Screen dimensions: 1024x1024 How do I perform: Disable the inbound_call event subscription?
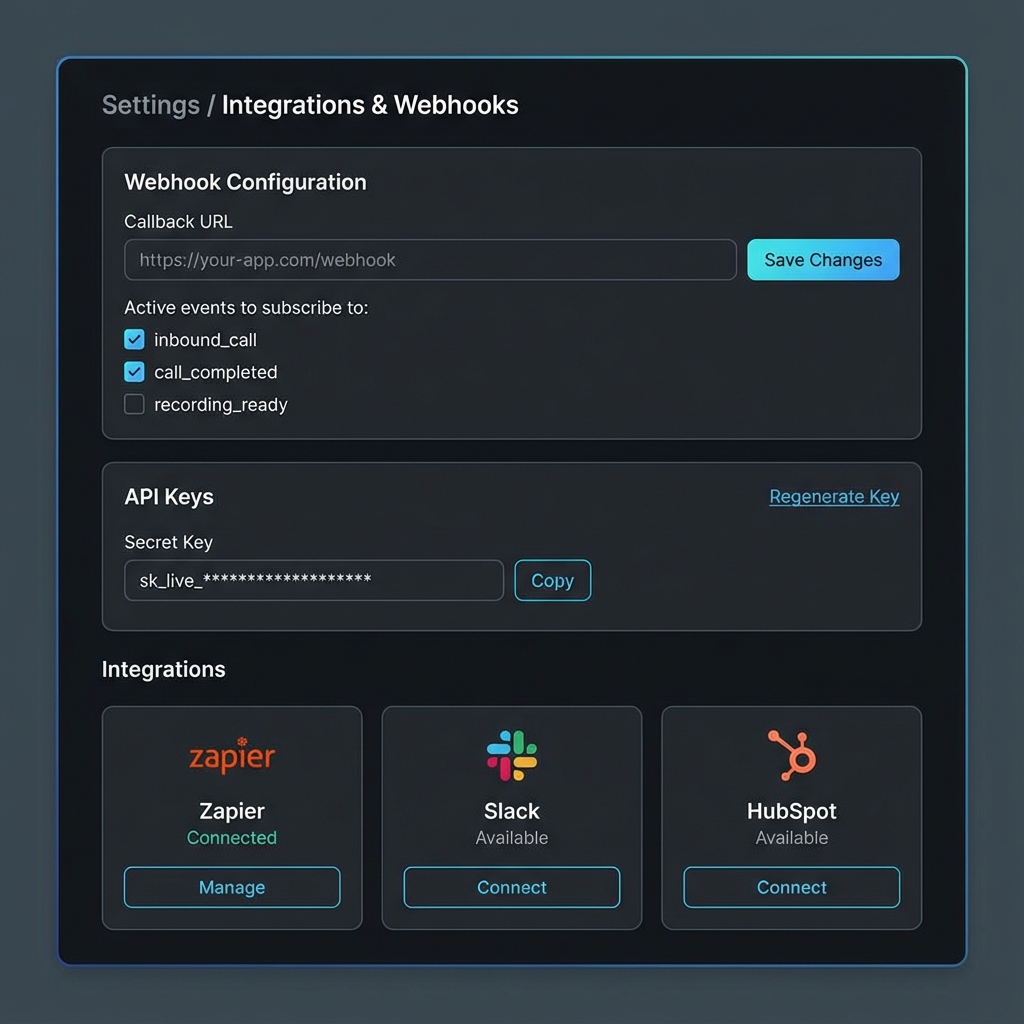[134, 339]
